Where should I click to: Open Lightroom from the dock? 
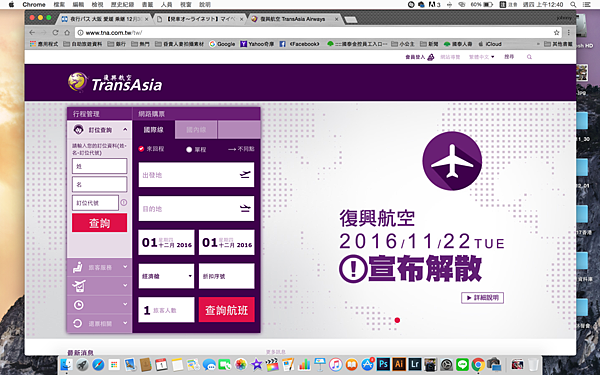click(415, 364)
